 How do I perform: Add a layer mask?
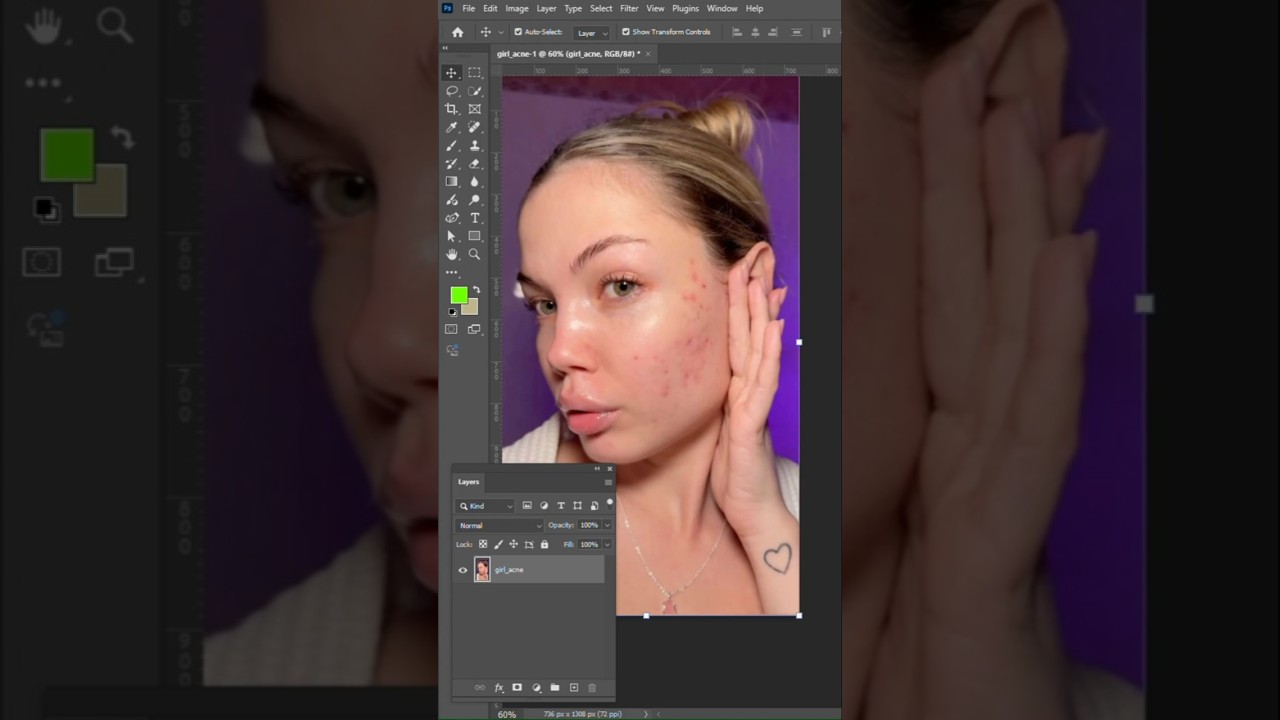(517, 688)
